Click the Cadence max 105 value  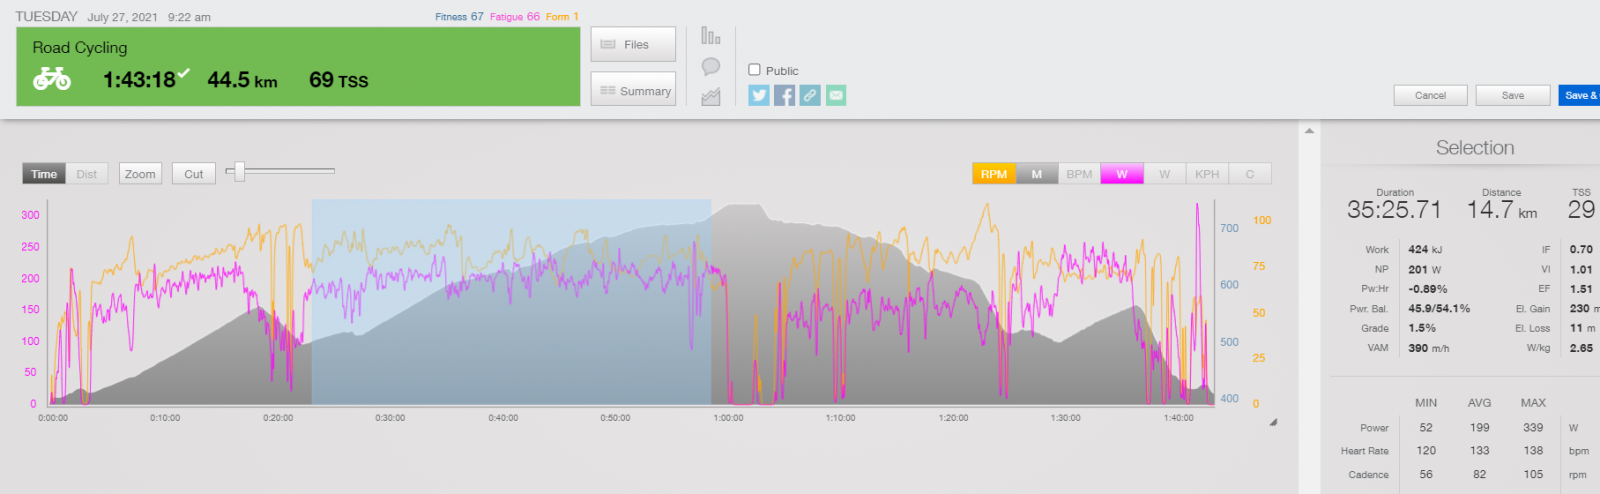[1533, 475]
